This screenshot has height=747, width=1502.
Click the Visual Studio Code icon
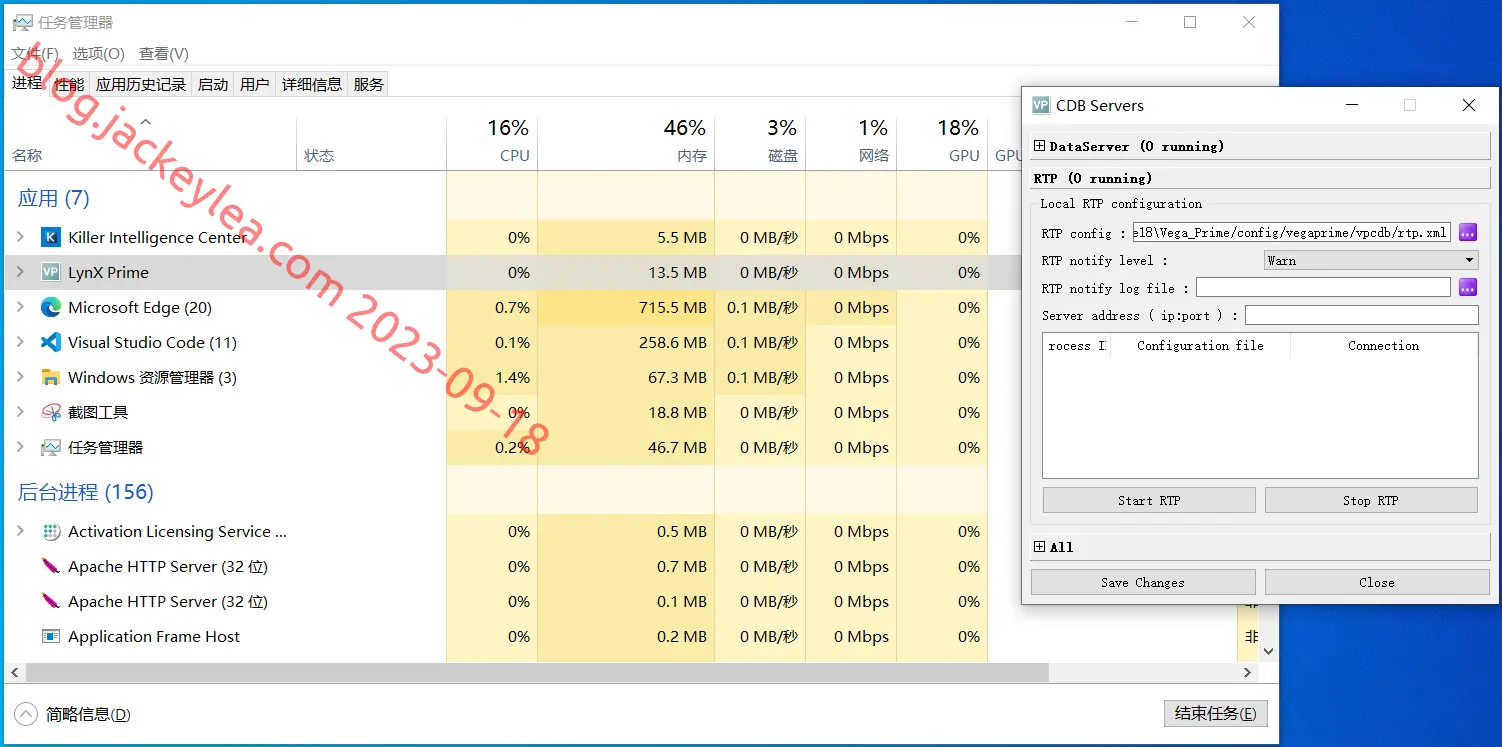[51, 343]
